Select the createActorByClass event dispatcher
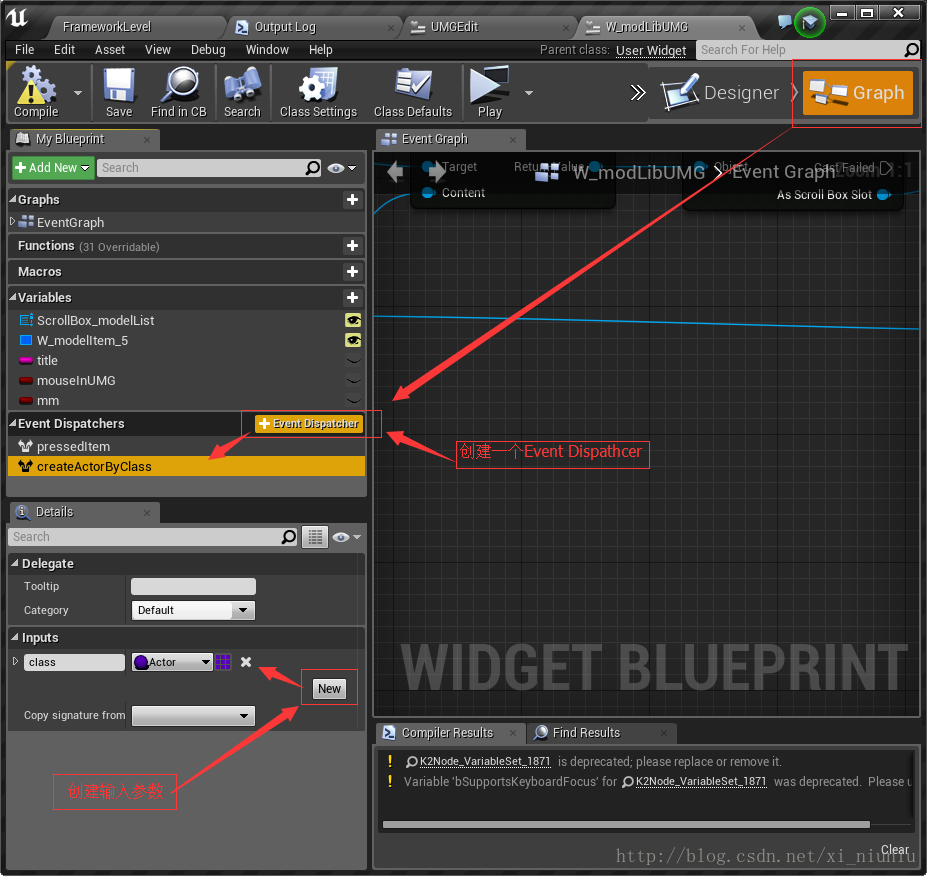The height and width of the screenshot is (876, 927). coord(186,466)
